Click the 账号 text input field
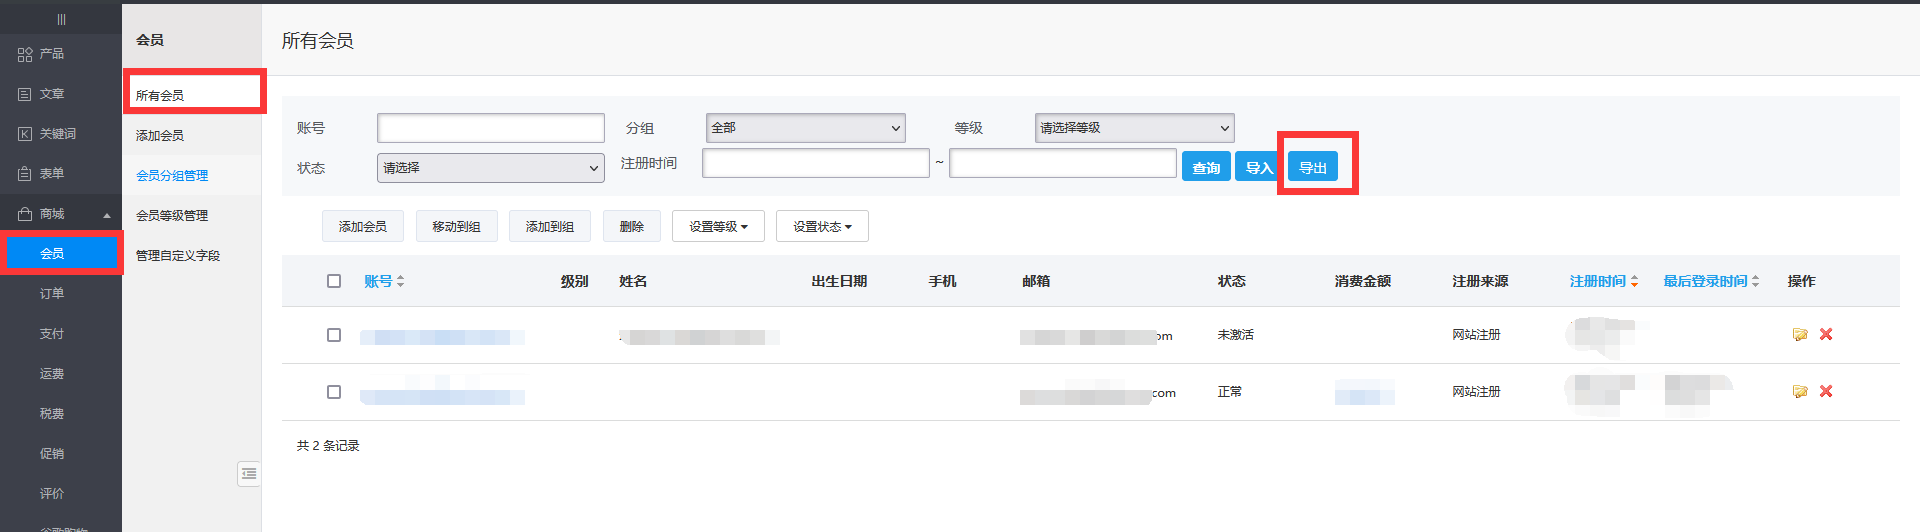 click(490, 128)
